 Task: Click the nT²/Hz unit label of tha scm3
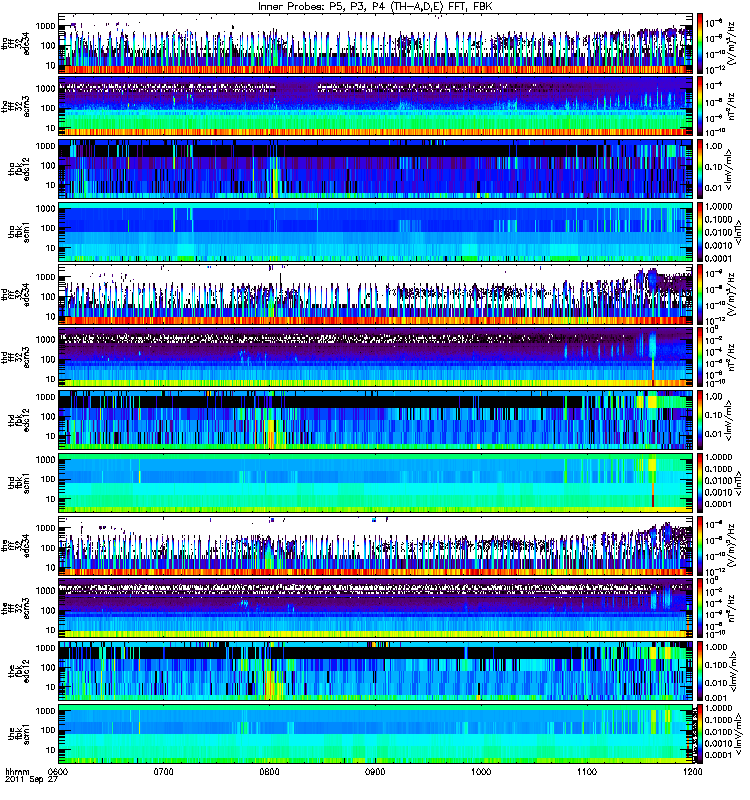[x=732, y=106]
